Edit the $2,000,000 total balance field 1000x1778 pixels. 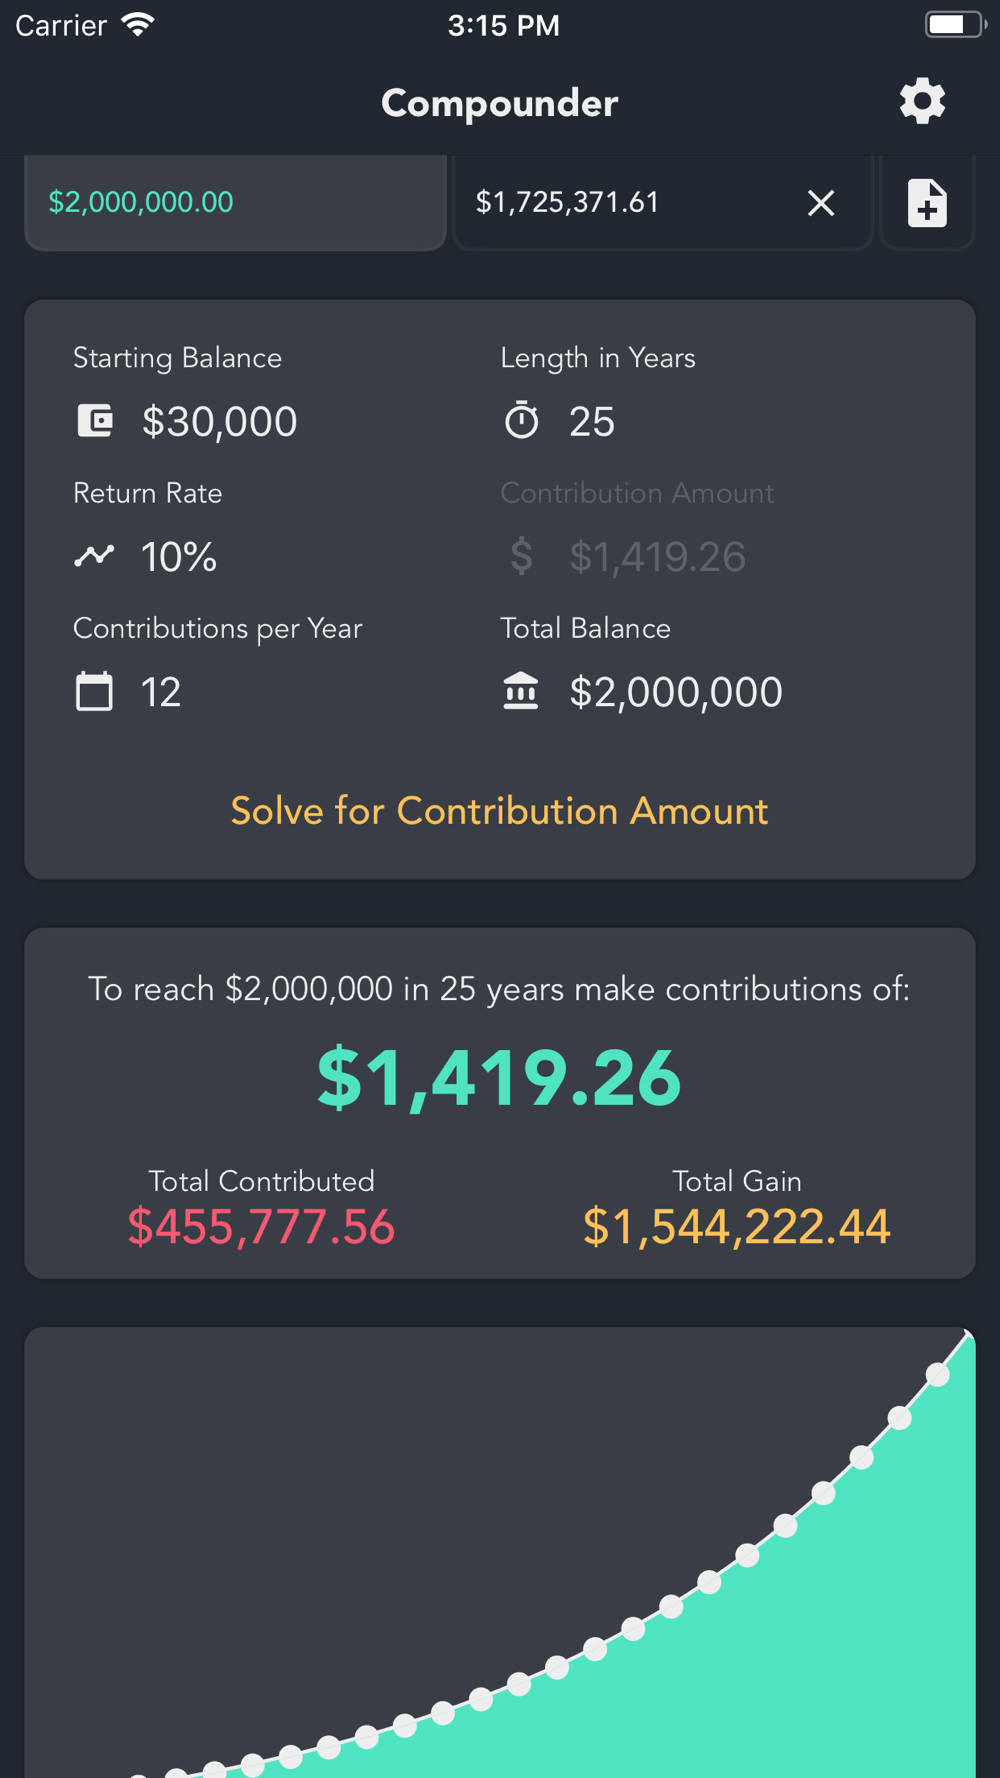point(676,692)
